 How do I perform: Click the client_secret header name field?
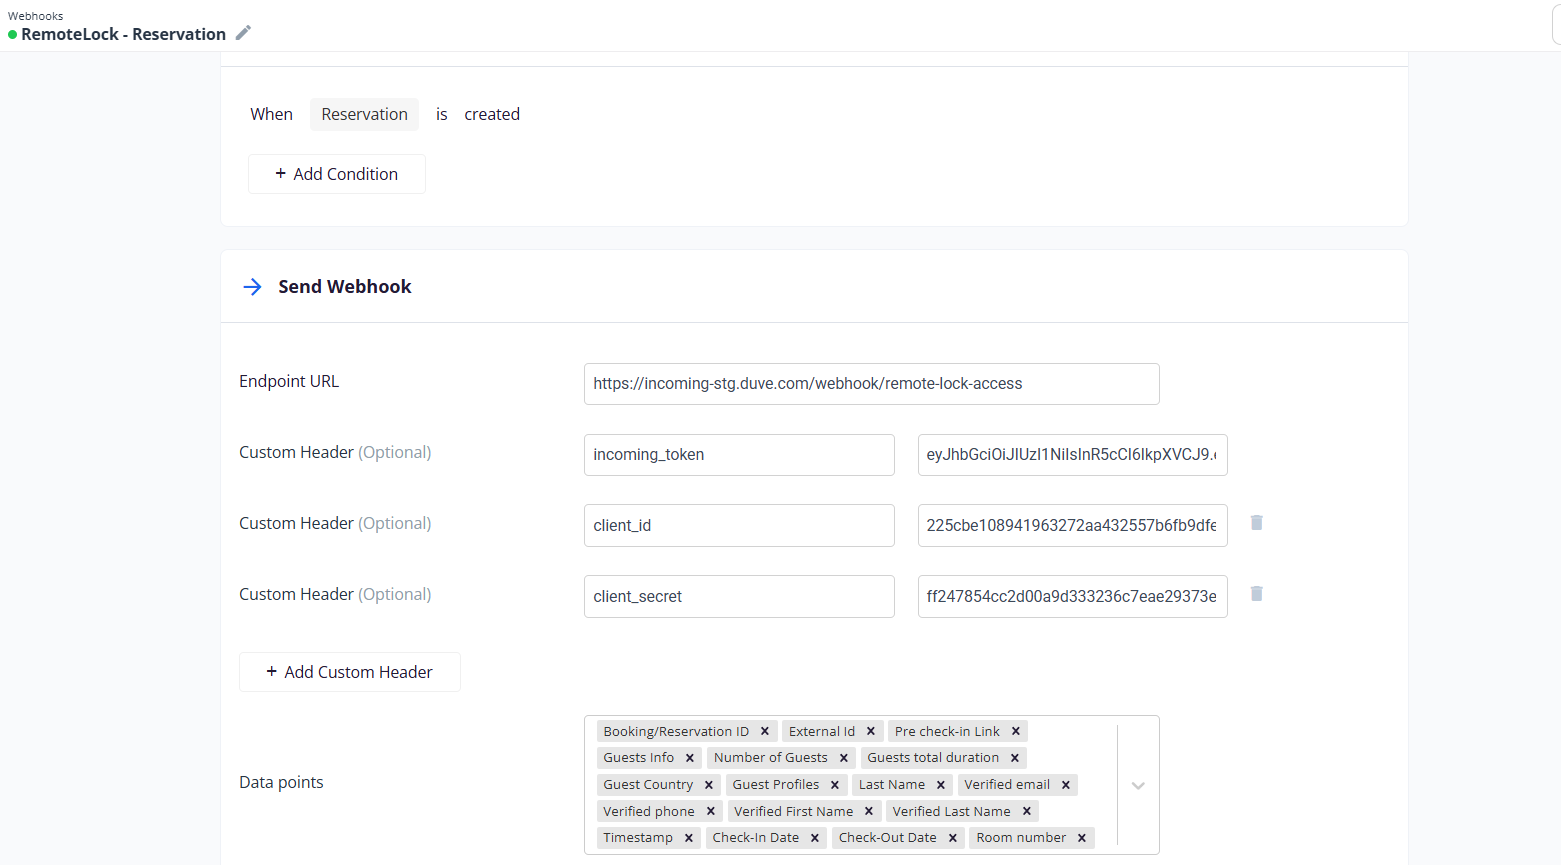click(739, 597)
